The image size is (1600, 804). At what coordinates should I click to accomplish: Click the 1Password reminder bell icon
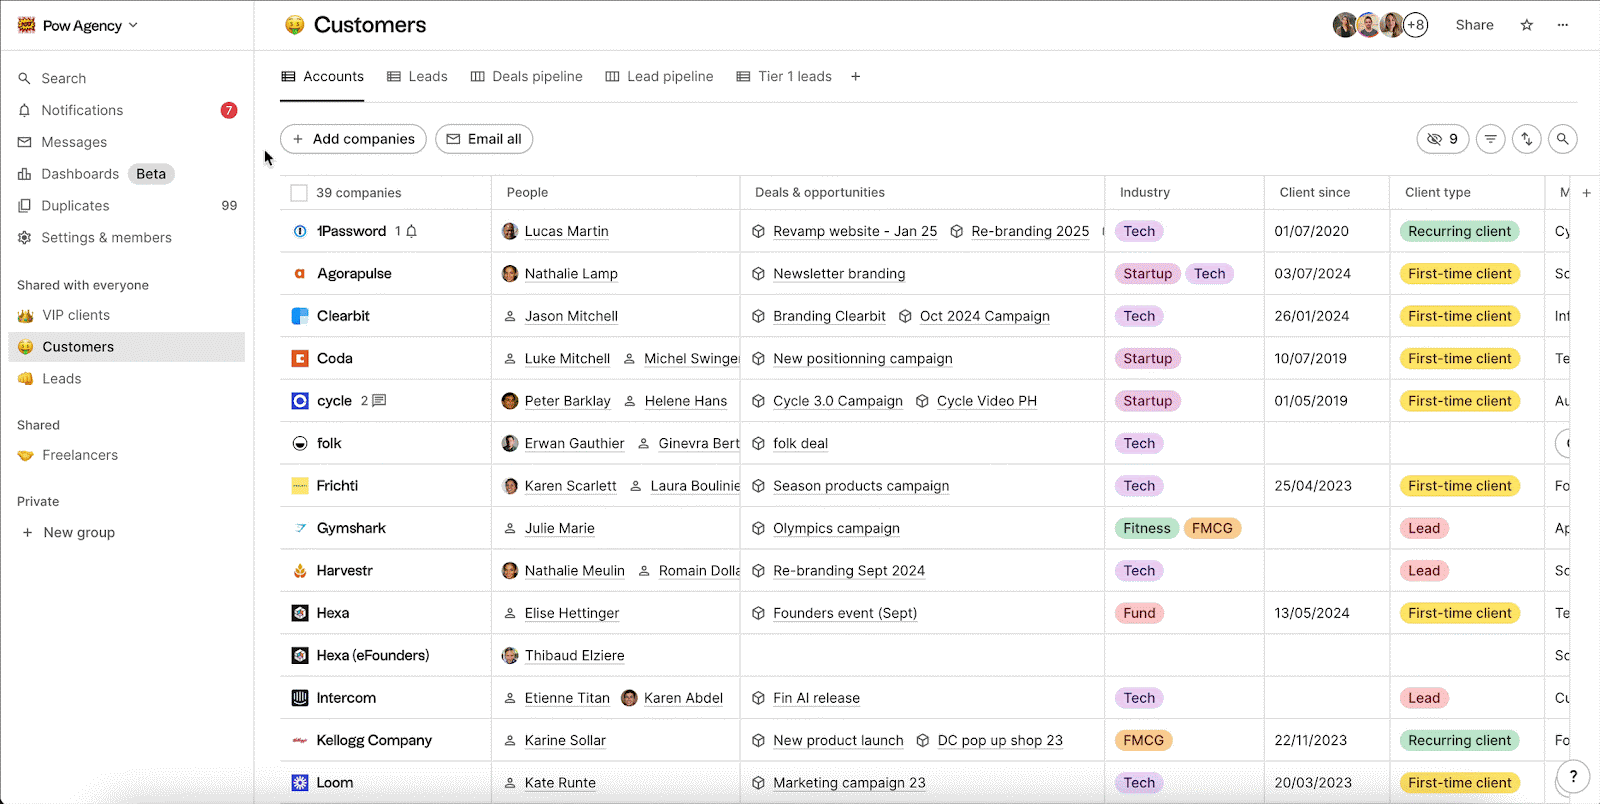411,231
